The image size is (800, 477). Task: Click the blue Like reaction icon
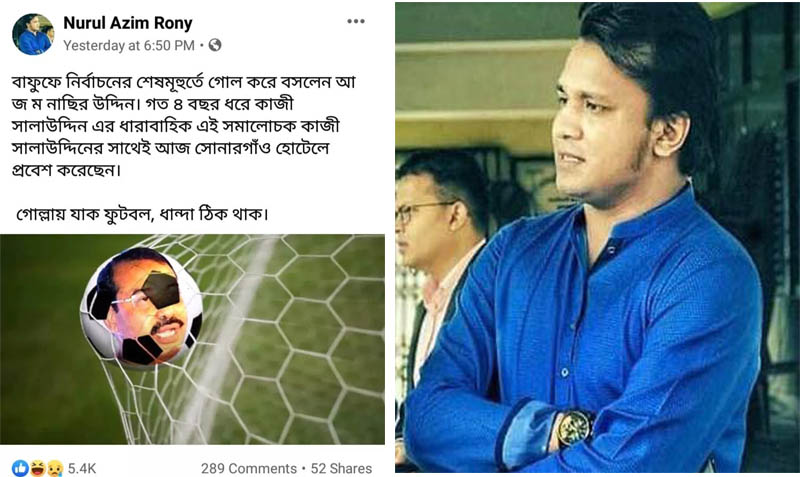(20, 468)
